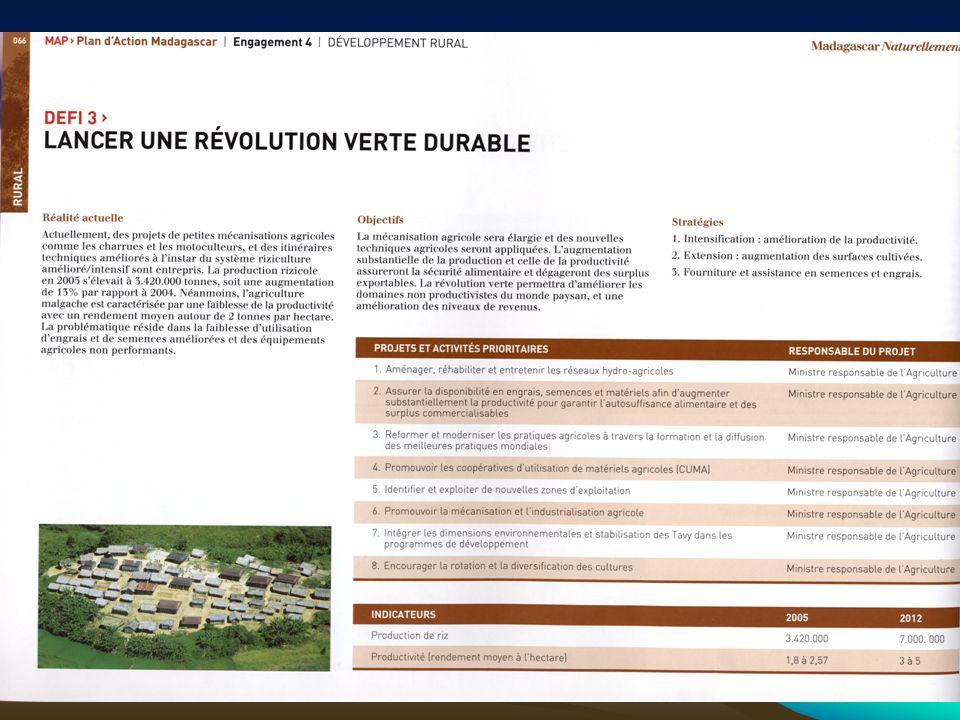Screen dimensions: 960x720
Task: Click the page number 066
Action: click(20, 41)
